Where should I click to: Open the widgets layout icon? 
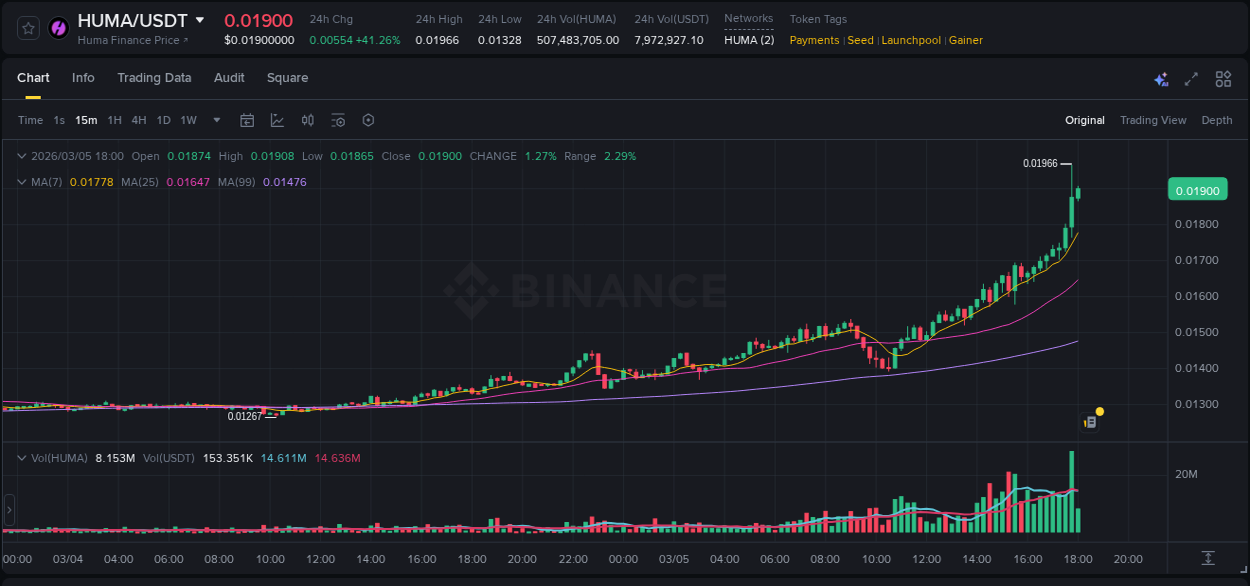click(1222, 79)
